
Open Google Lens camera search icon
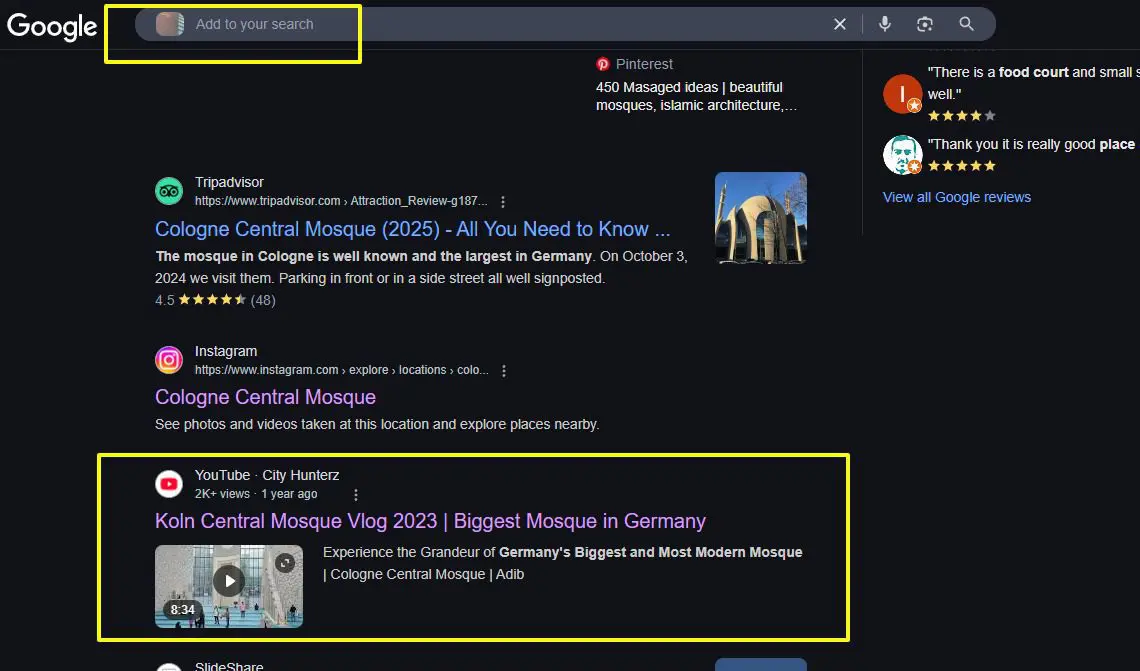[925, 24]
